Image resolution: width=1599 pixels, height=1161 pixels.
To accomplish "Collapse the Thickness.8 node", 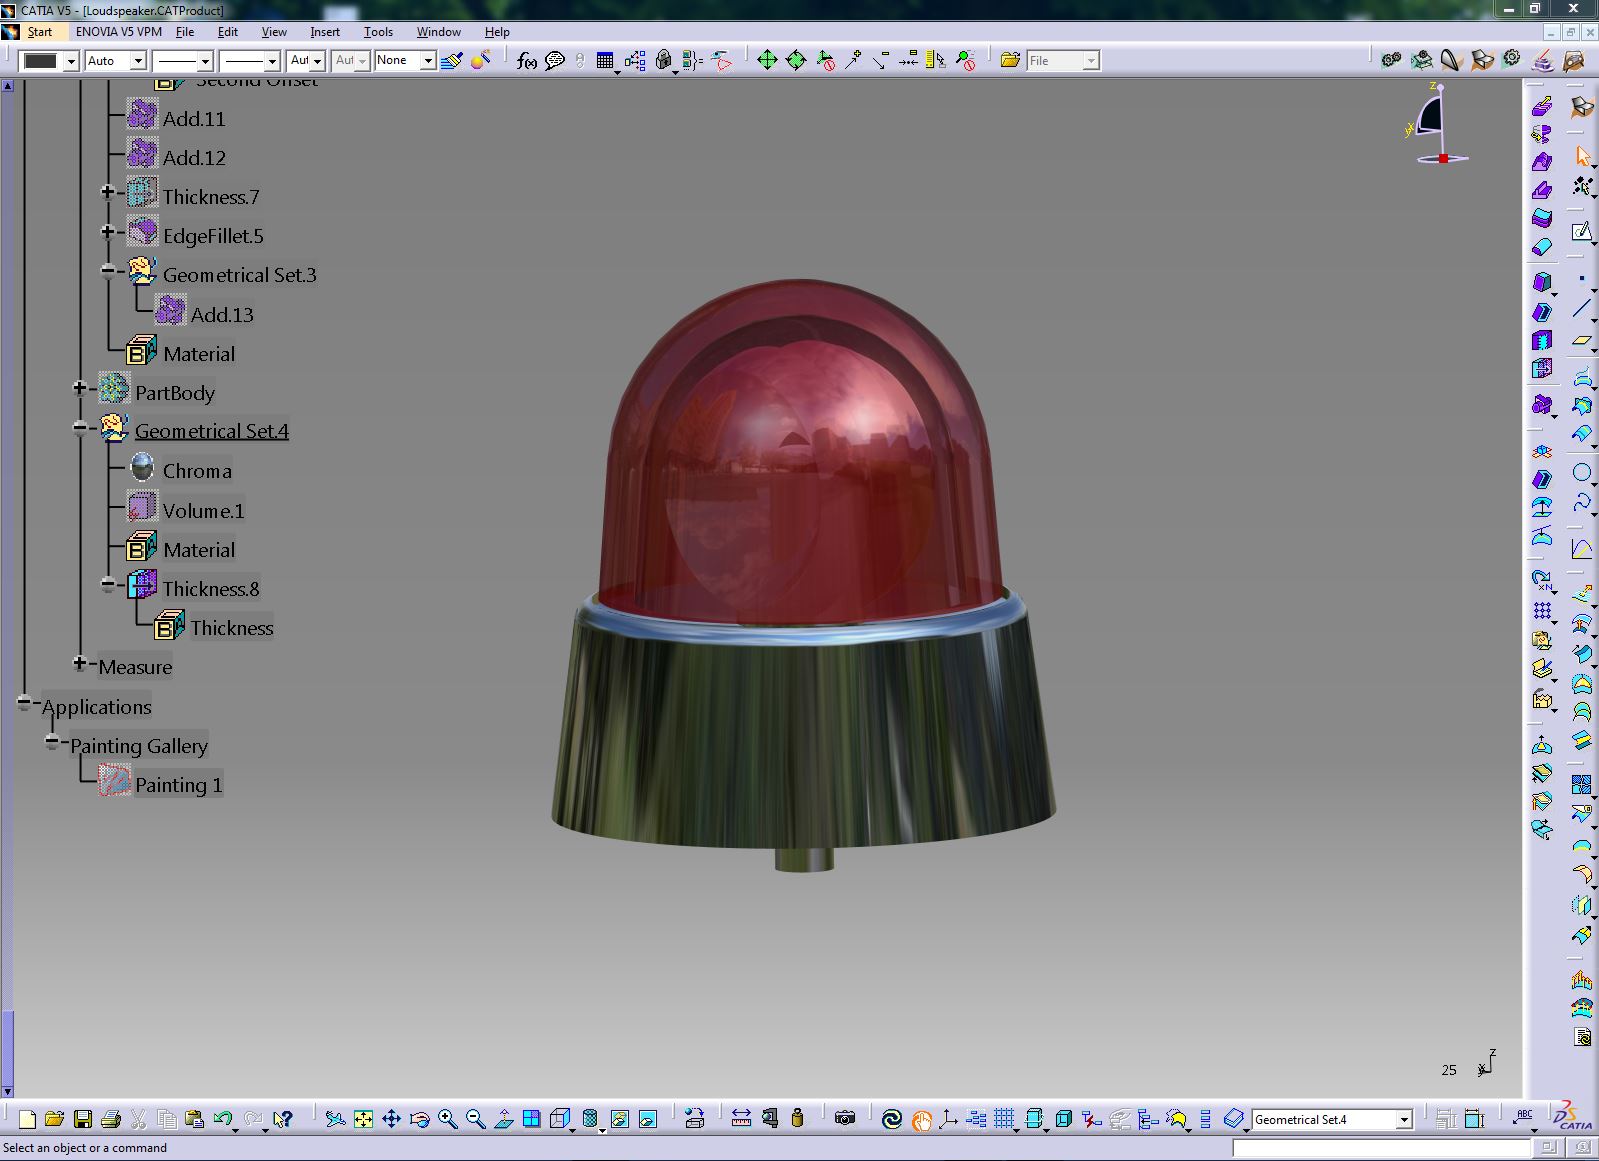I will tap(108, 585).
